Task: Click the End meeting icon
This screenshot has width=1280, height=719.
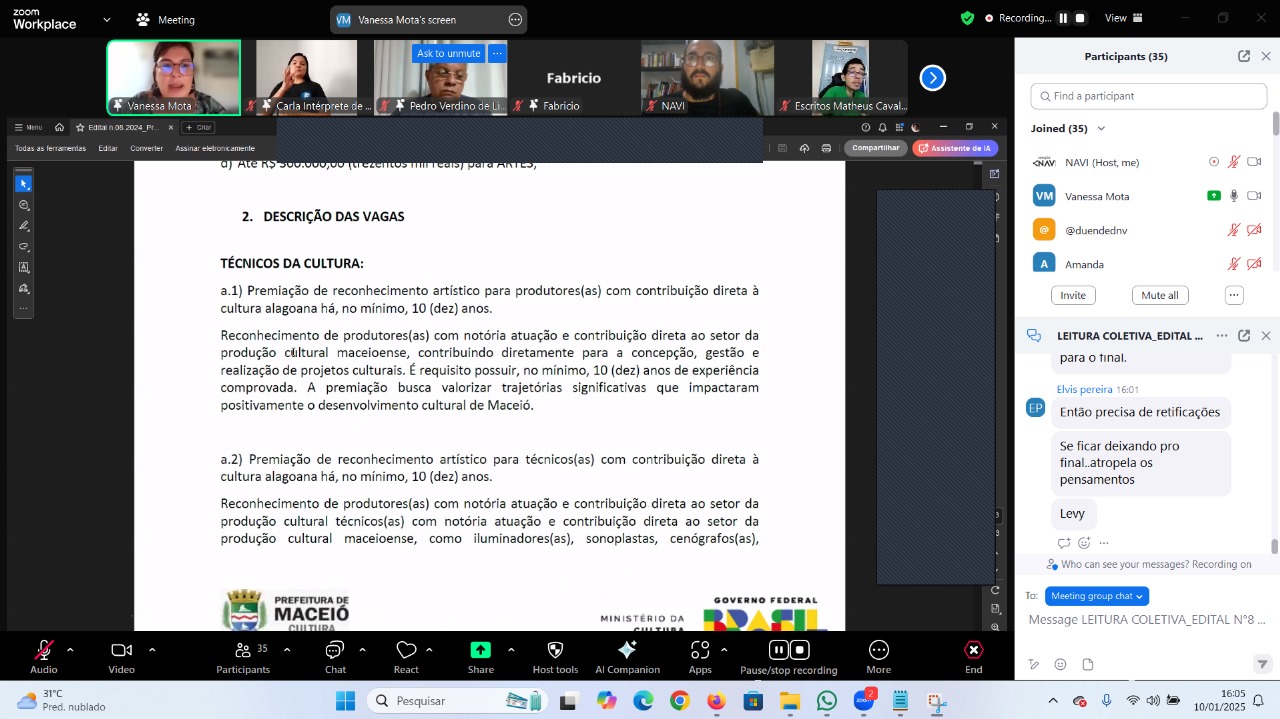Action: coord(973,651)
